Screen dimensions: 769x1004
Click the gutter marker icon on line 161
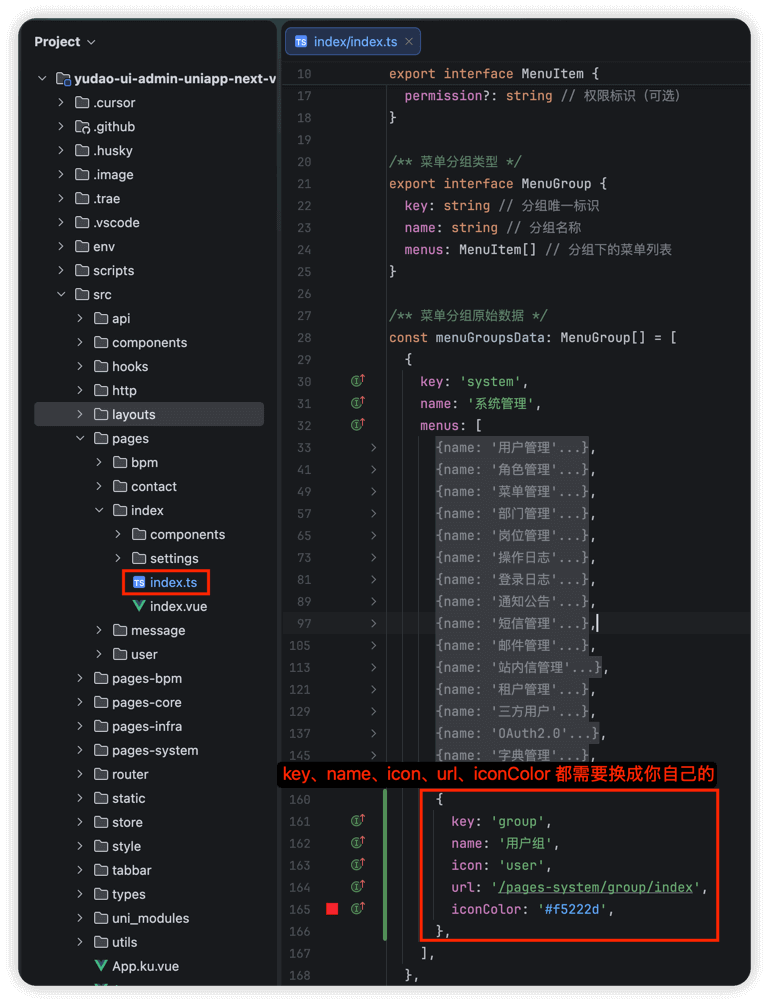coord(357,821)
